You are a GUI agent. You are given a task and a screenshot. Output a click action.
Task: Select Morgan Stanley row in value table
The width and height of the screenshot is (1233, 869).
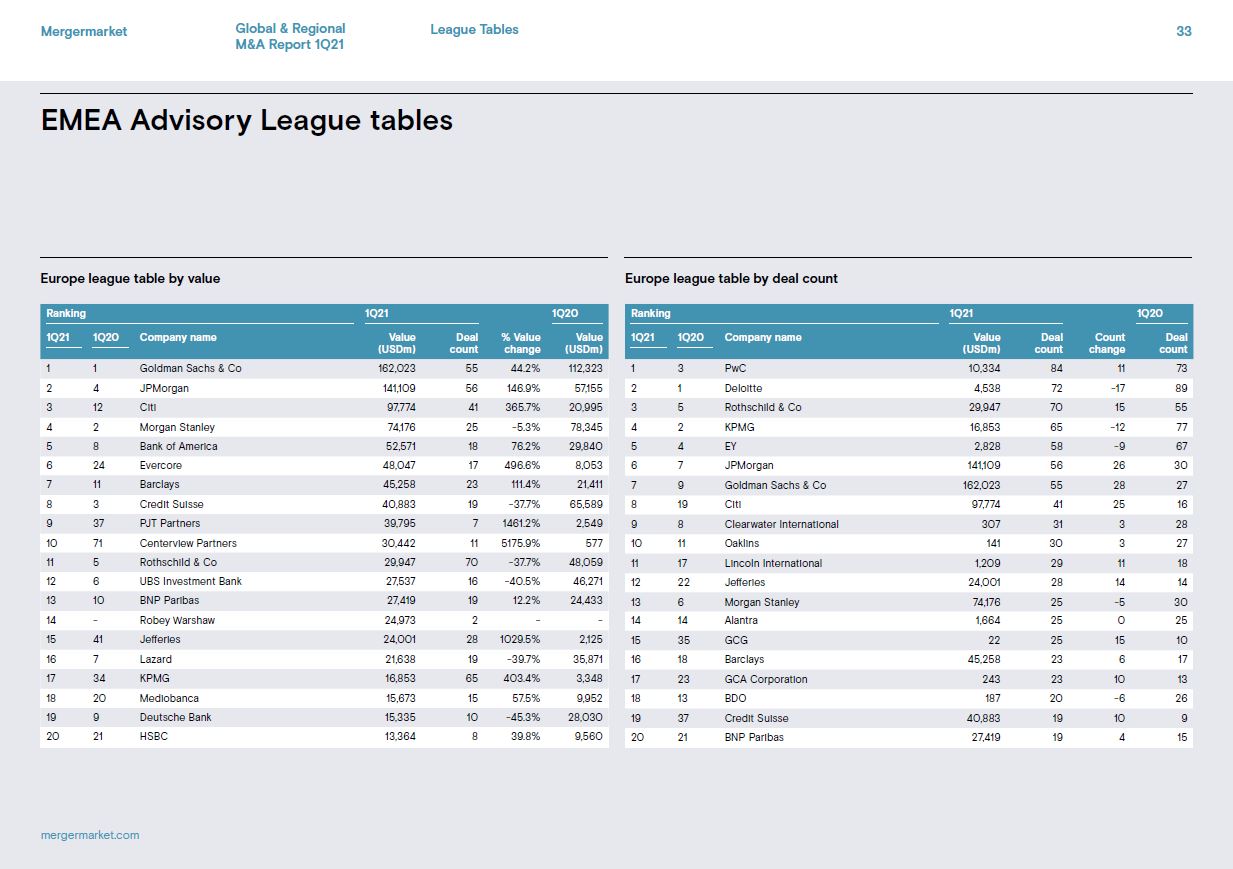pyautogui.click(x=324, y=427)
